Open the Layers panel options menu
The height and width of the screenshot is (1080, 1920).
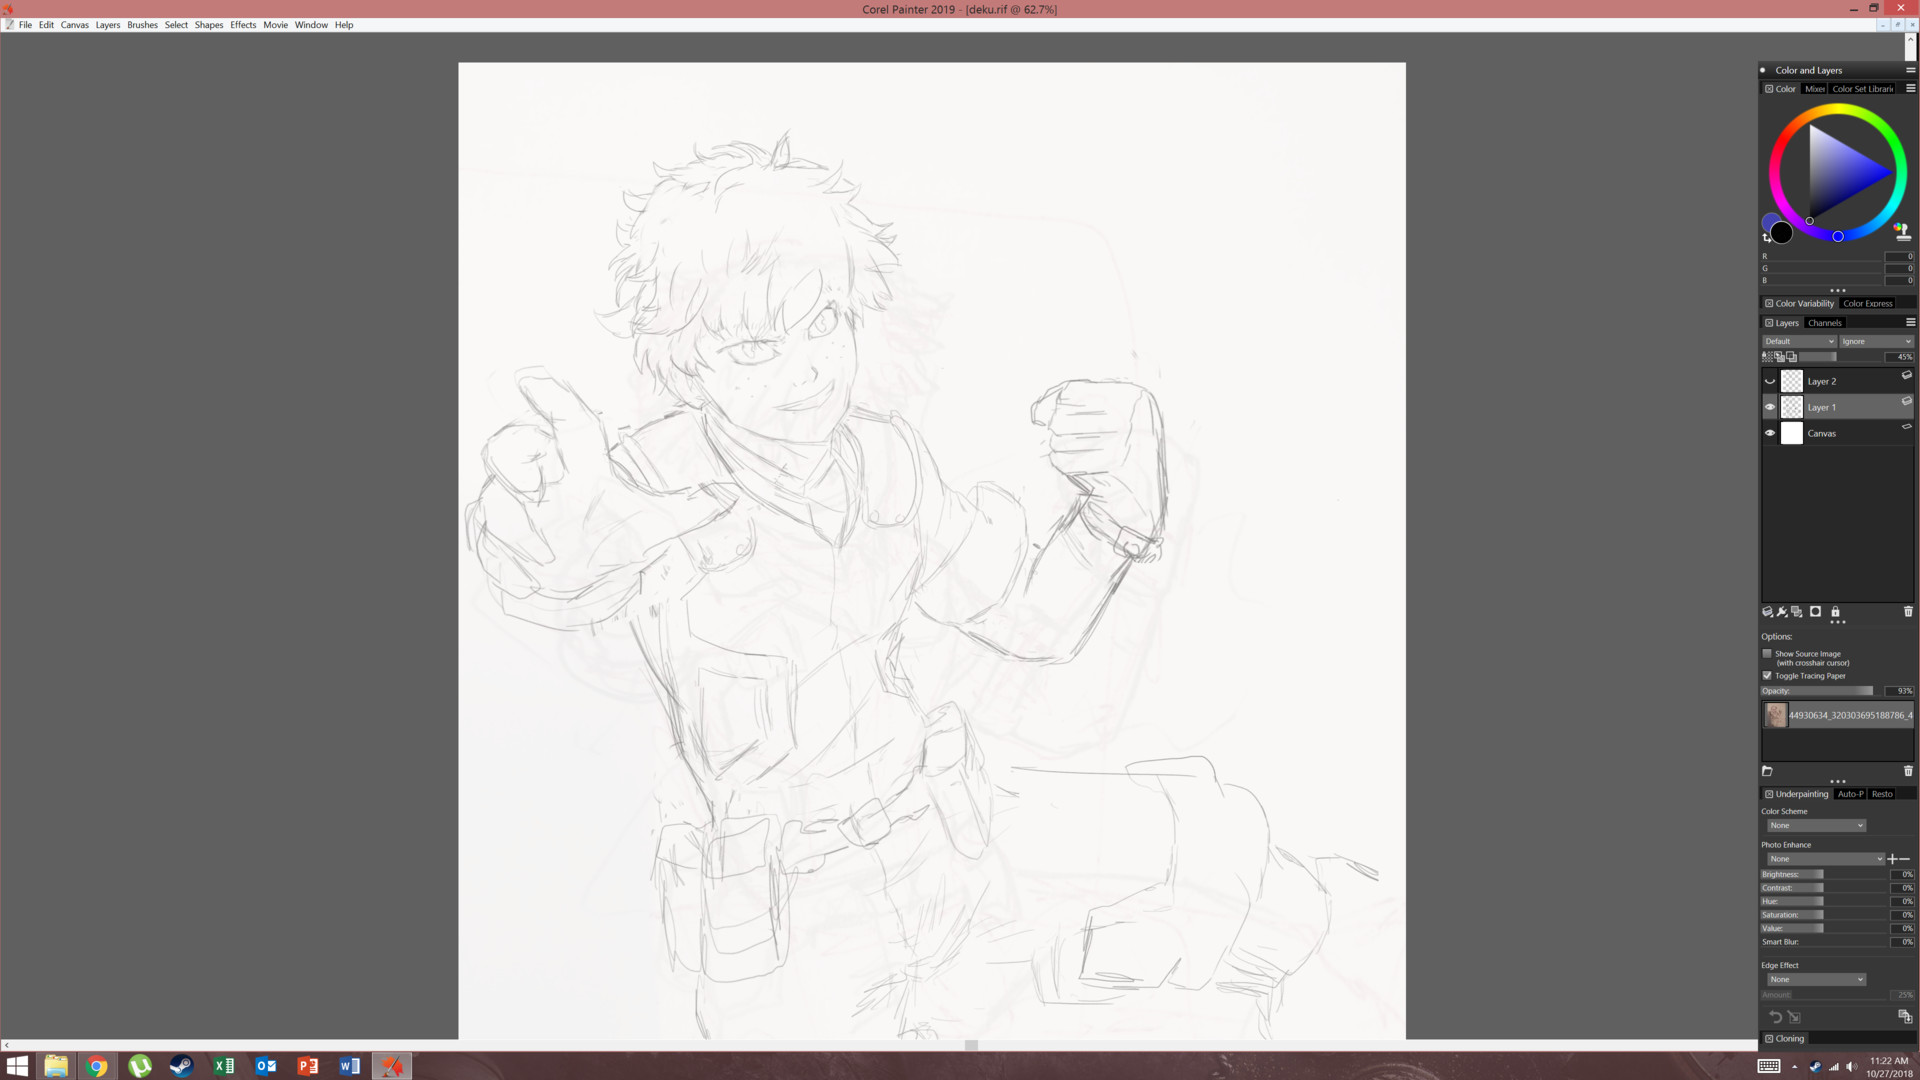click(x=1910, y=322)
